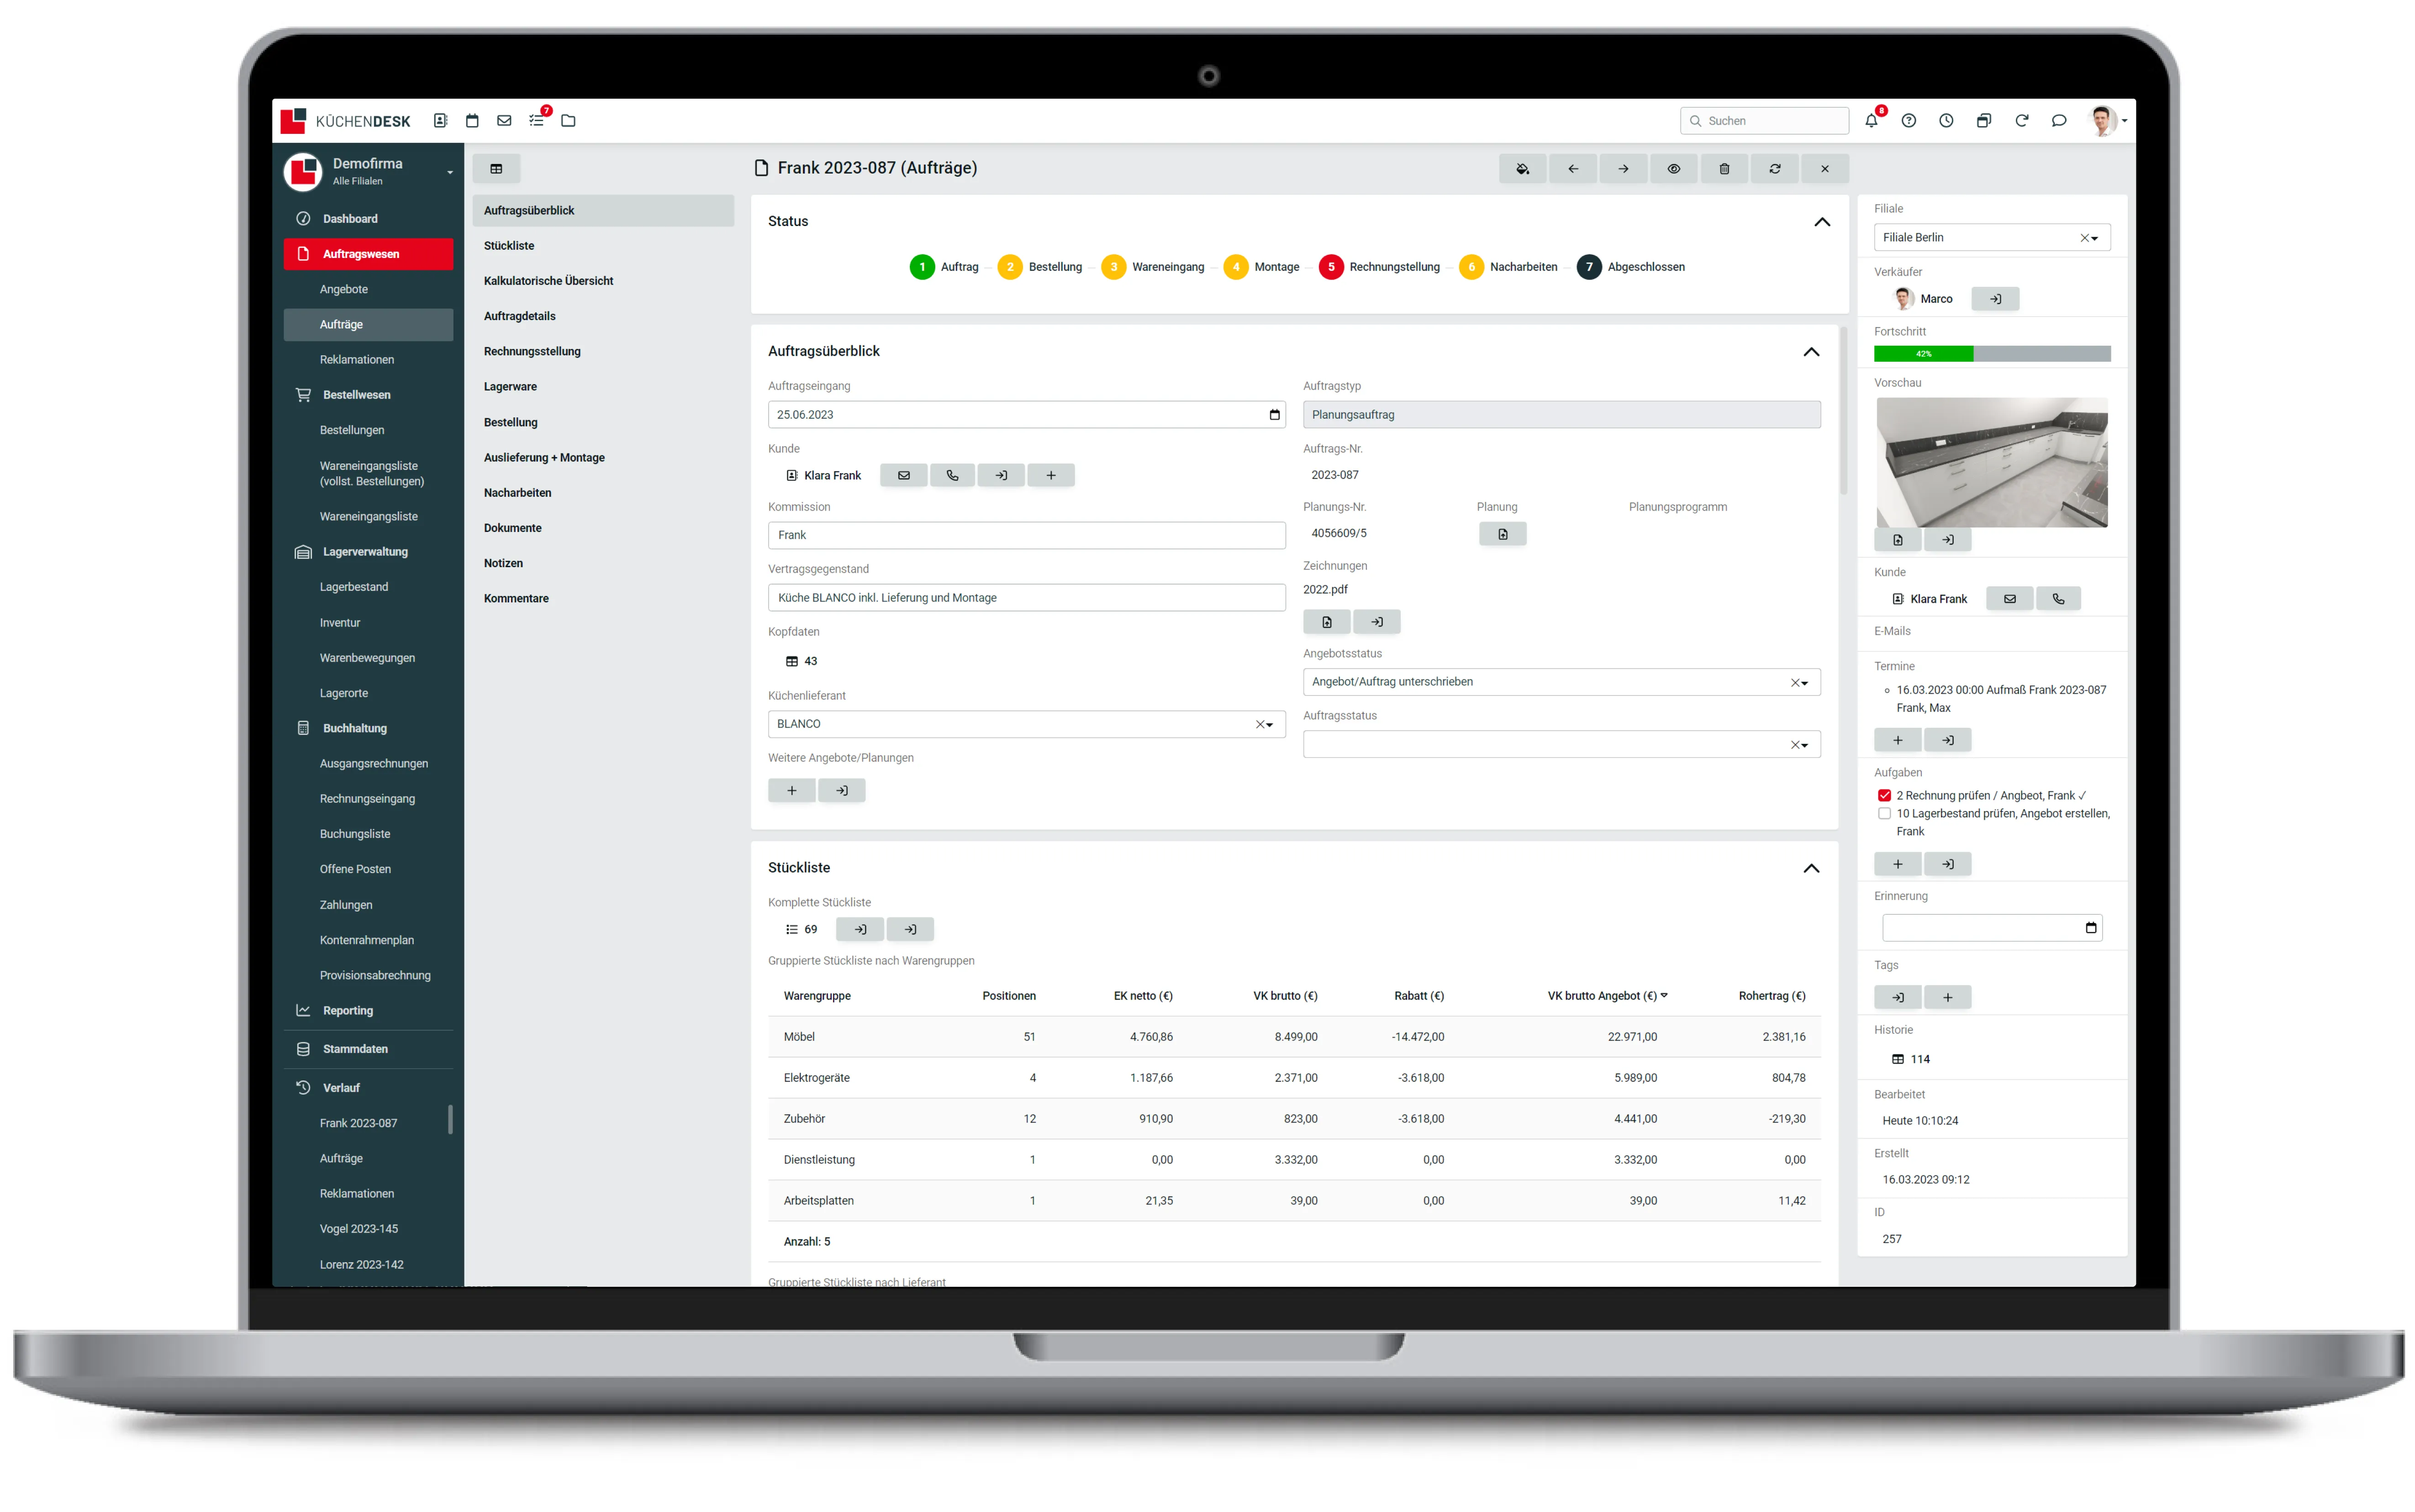Open the clock history icon in top bar
2415x1512 pixels.
click(x=1946, y=121)
